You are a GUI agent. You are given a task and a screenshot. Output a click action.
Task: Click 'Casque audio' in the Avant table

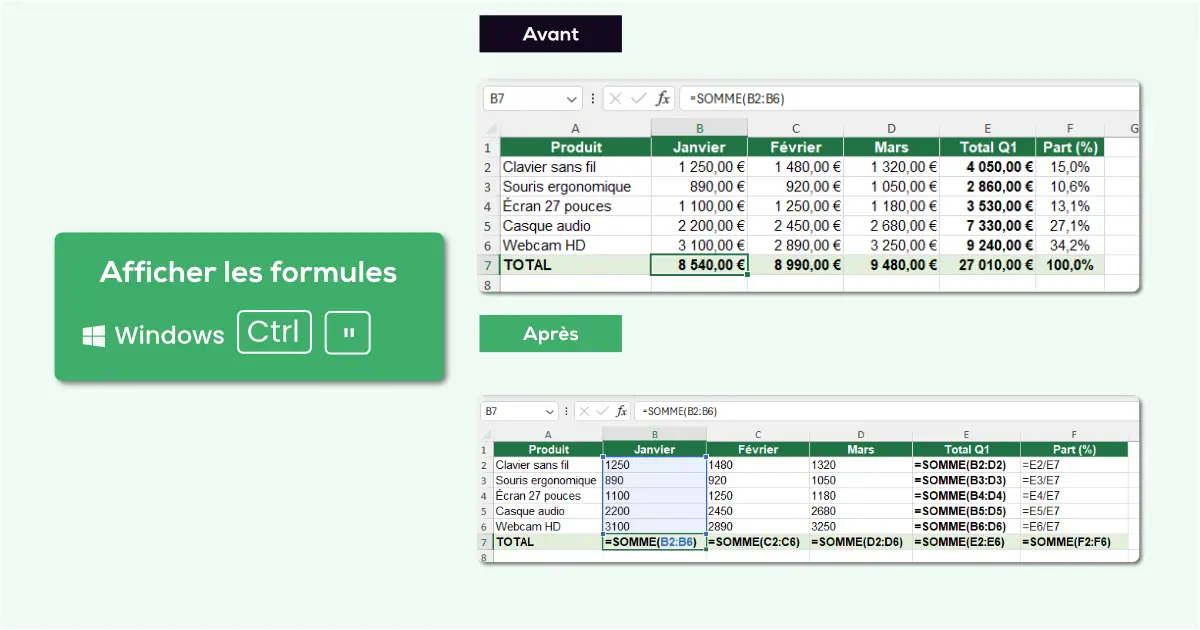(x=547, y=226)
